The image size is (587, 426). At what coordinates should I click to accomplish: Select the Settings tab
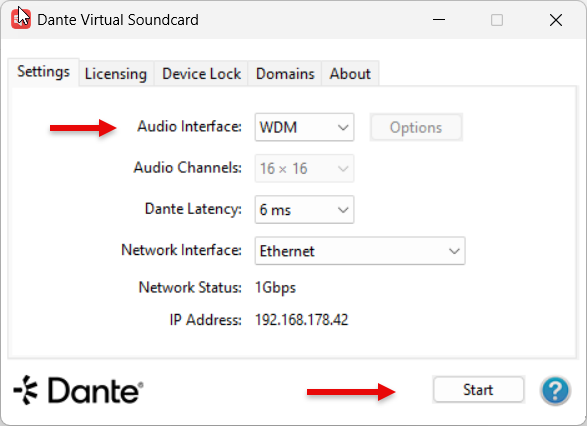pyautogui.click(x=43, y=72)
